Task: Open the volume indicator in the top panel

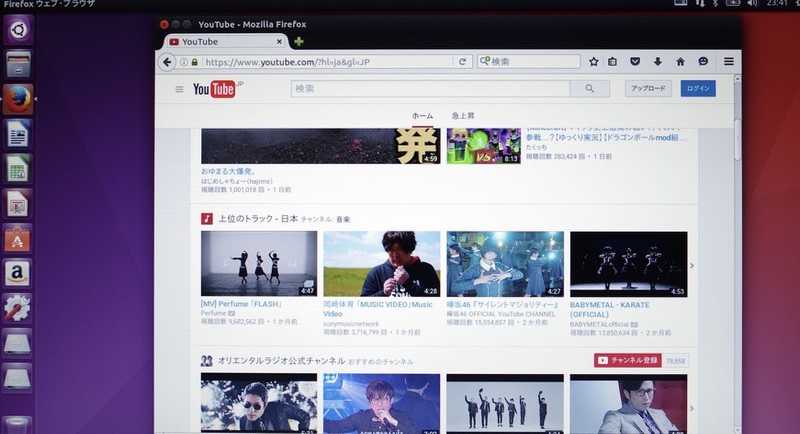Action: [x=752, y=3]
